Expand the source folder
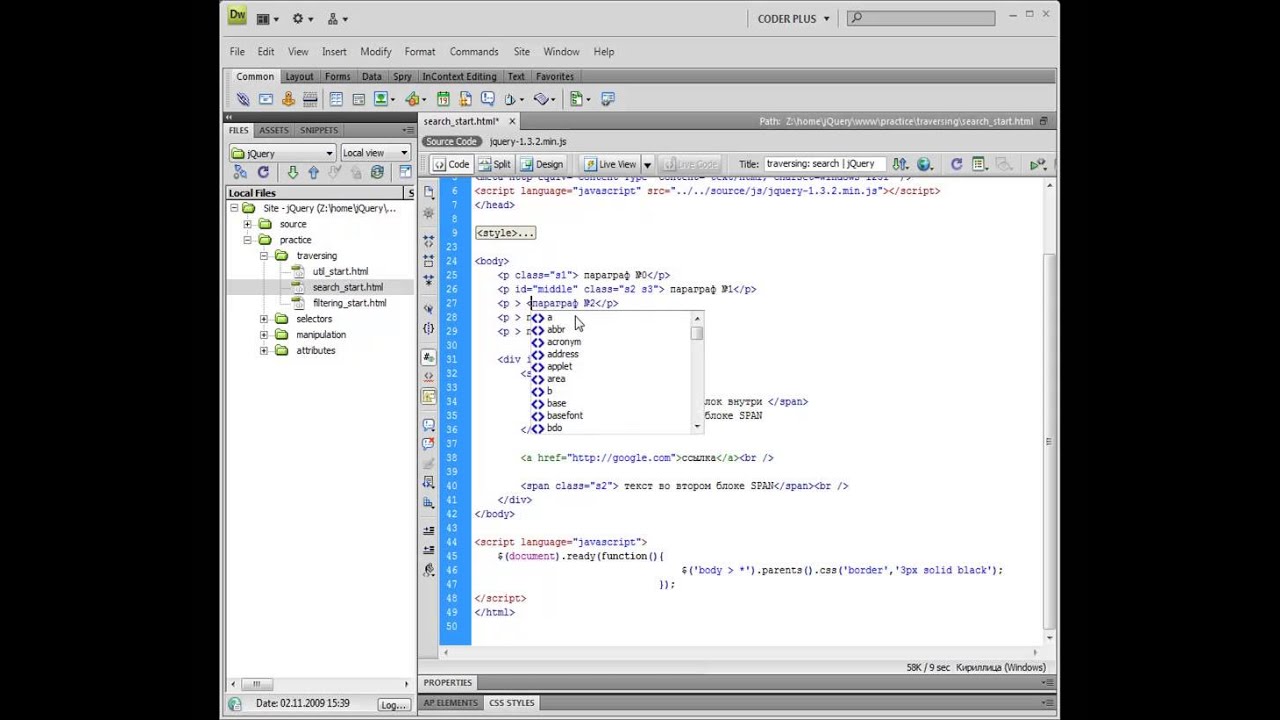The width and height of the screenshot is (1280, 720). tap(247, 224)
